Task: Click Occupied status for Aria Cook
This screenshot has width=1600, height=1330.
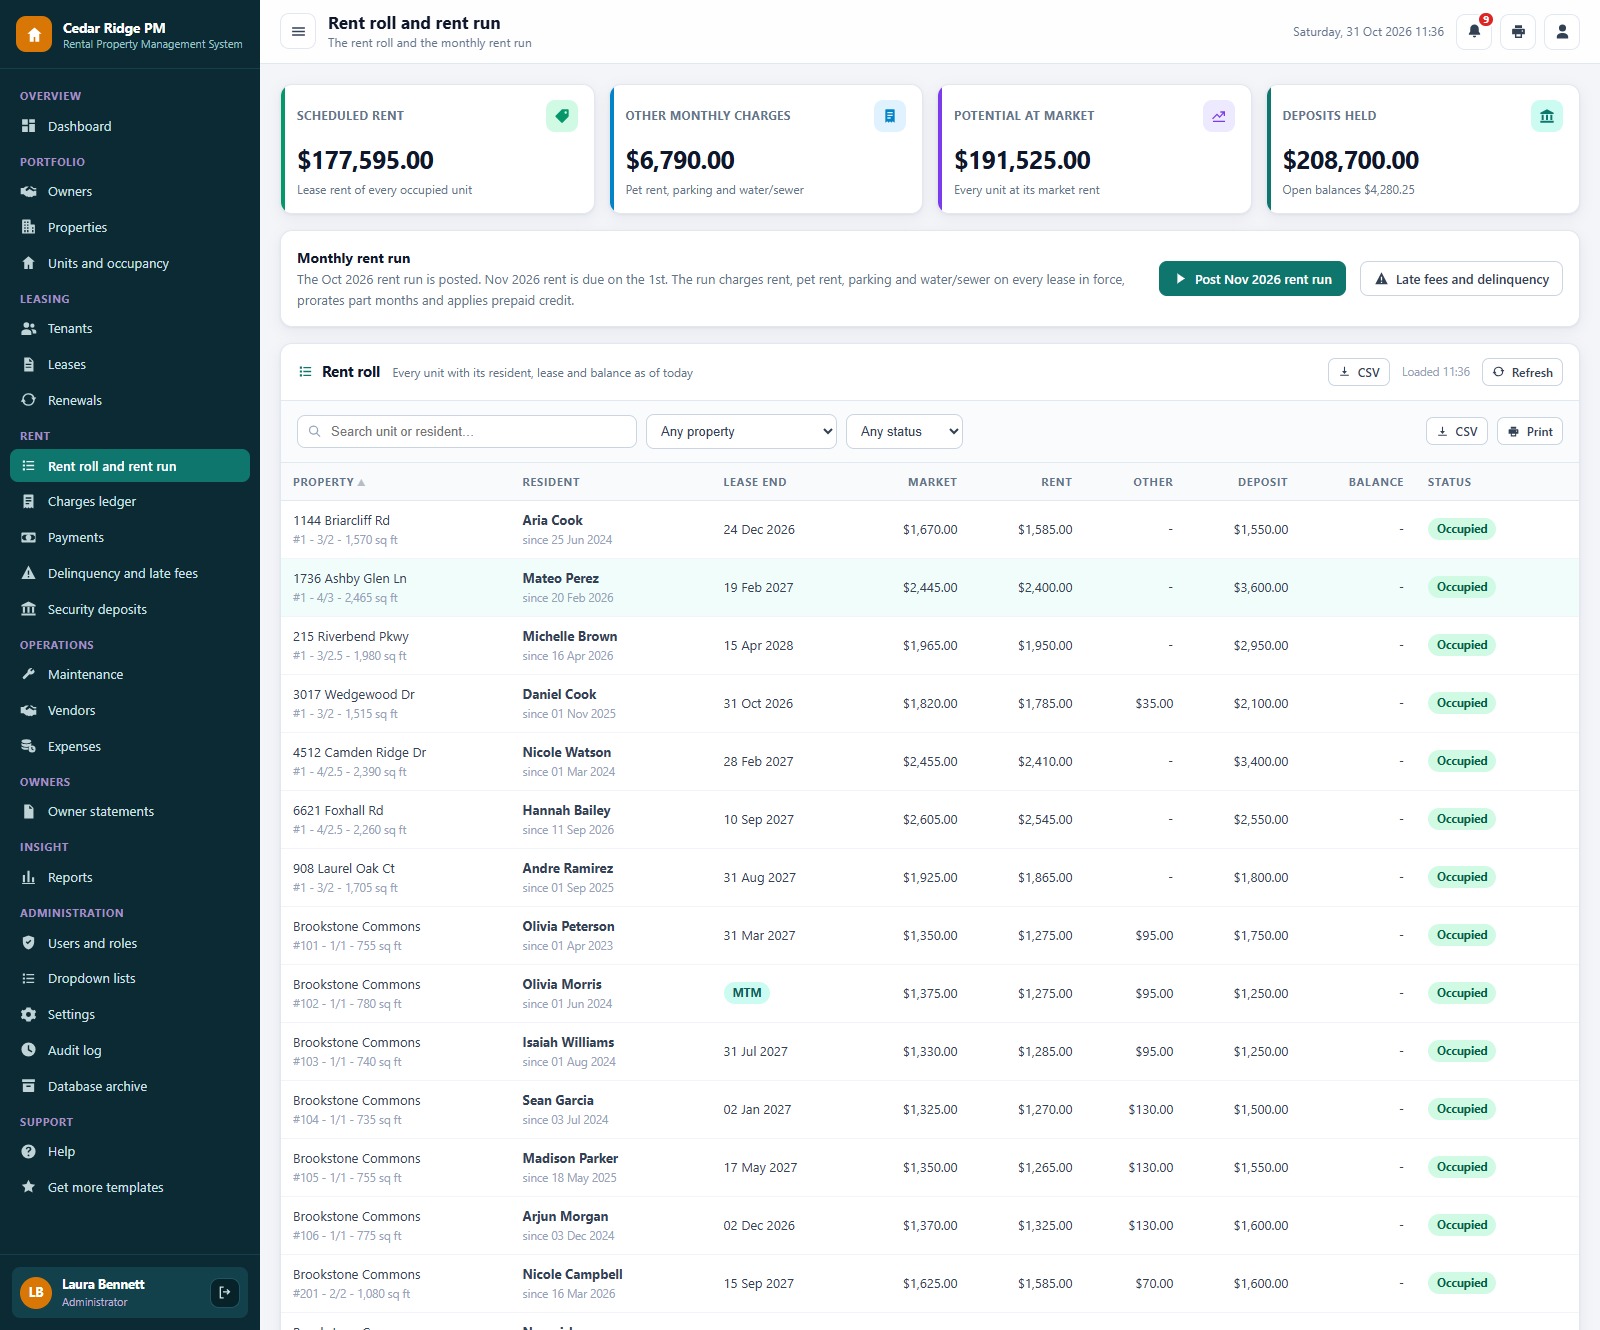Action: pyautogui.click(x=1461, y=529)
